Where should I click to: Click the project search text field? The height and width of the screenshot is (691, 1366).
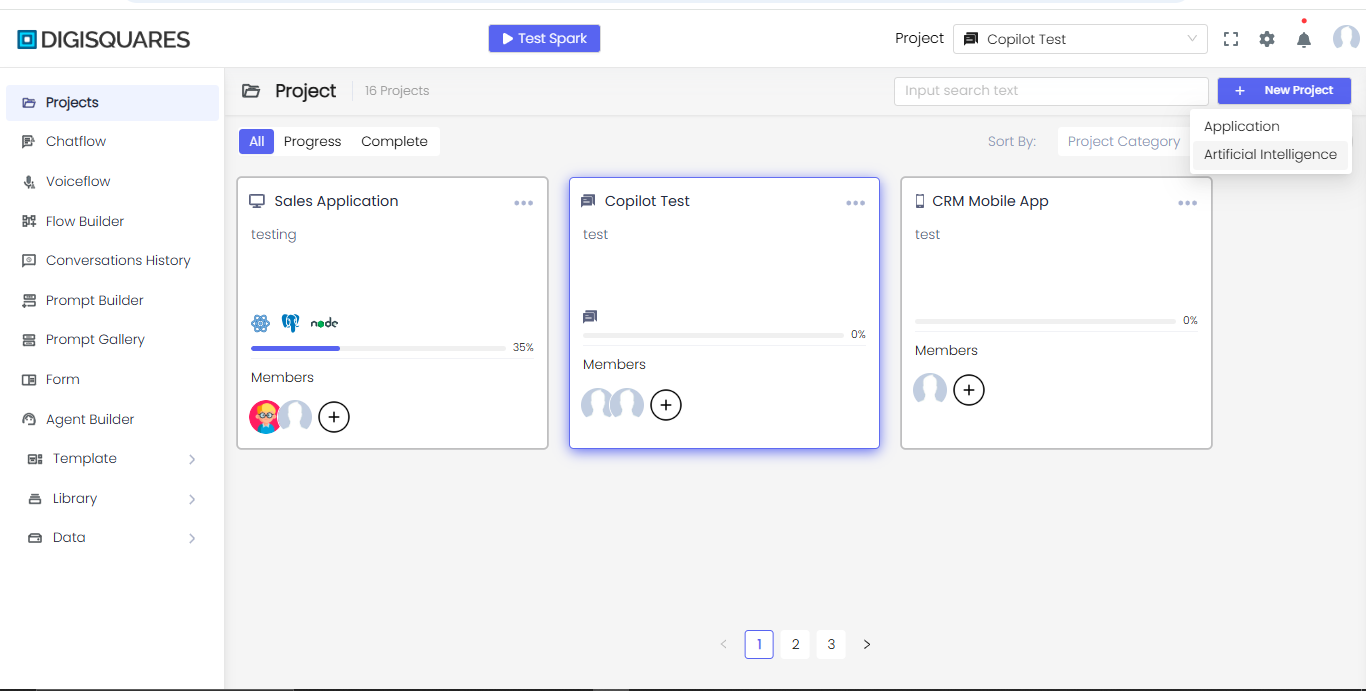[x=1051, y=91]
